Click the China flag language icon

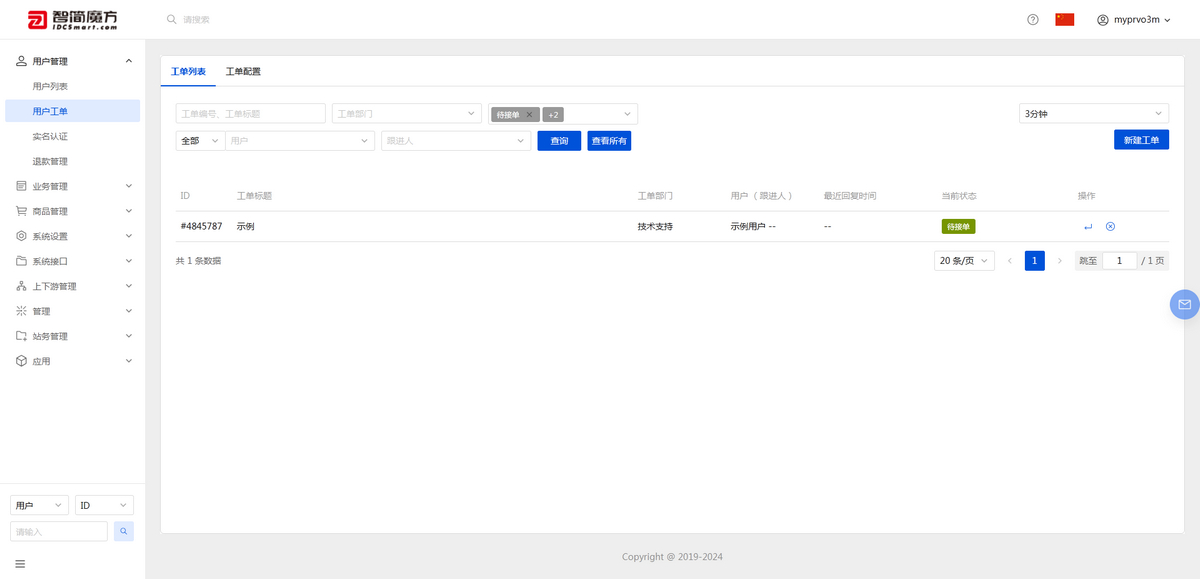[x=1064, y=20]
